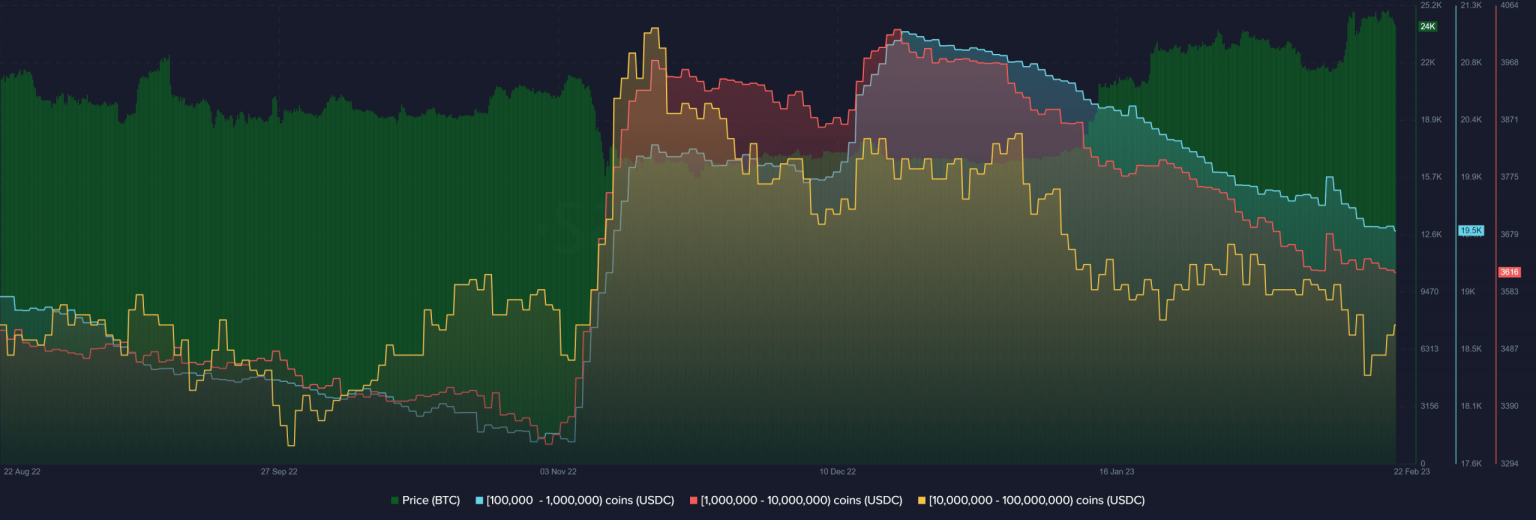Click the 27 Sep 22 date label
The image size is (1536, 520).
pos(279,470)
